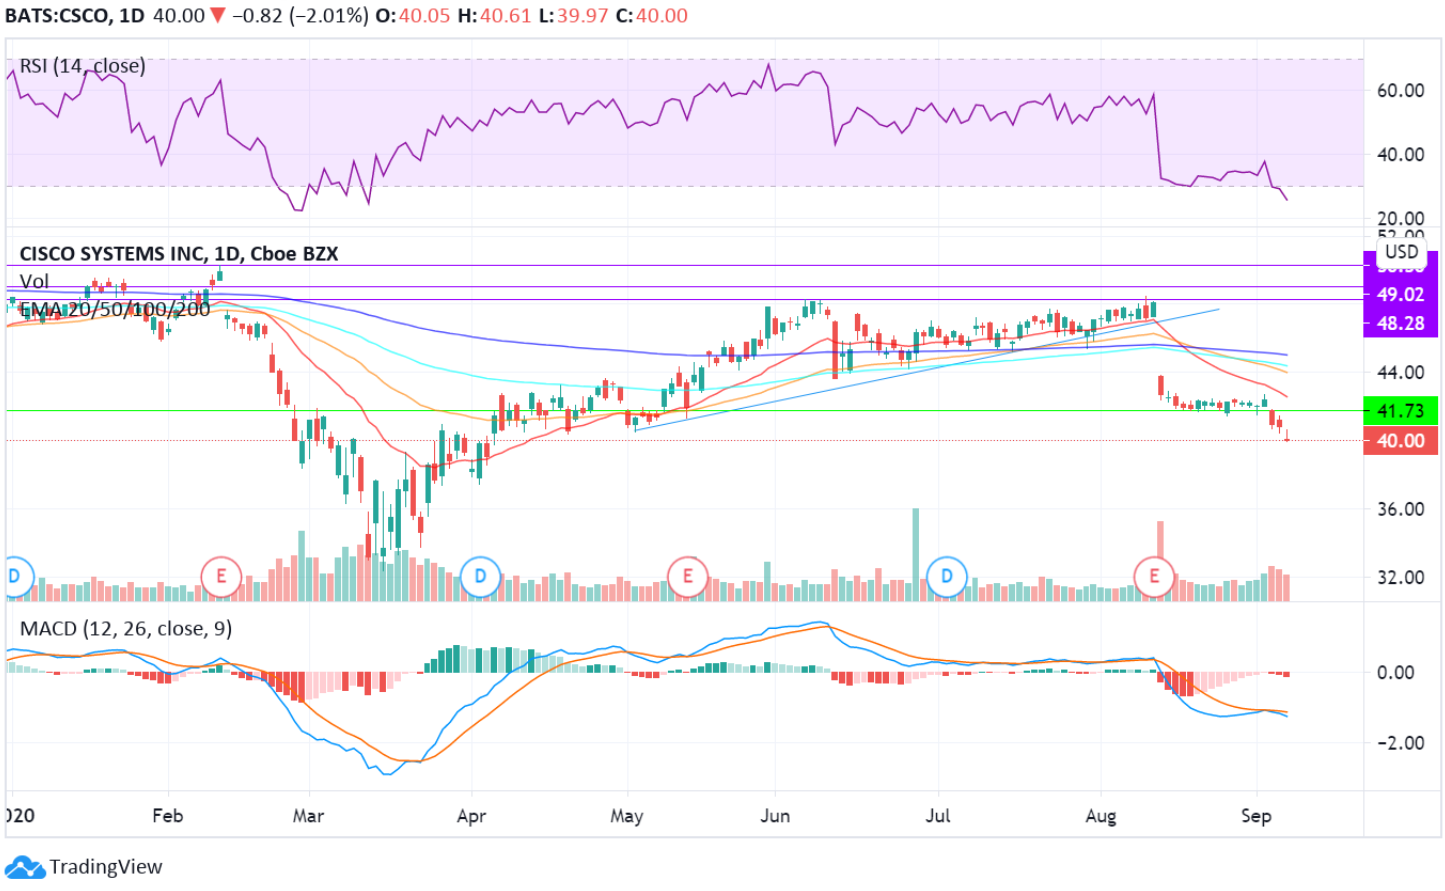Click the close value C:40.00
This screenshot has height=891, width=1445.
point(651,16)
